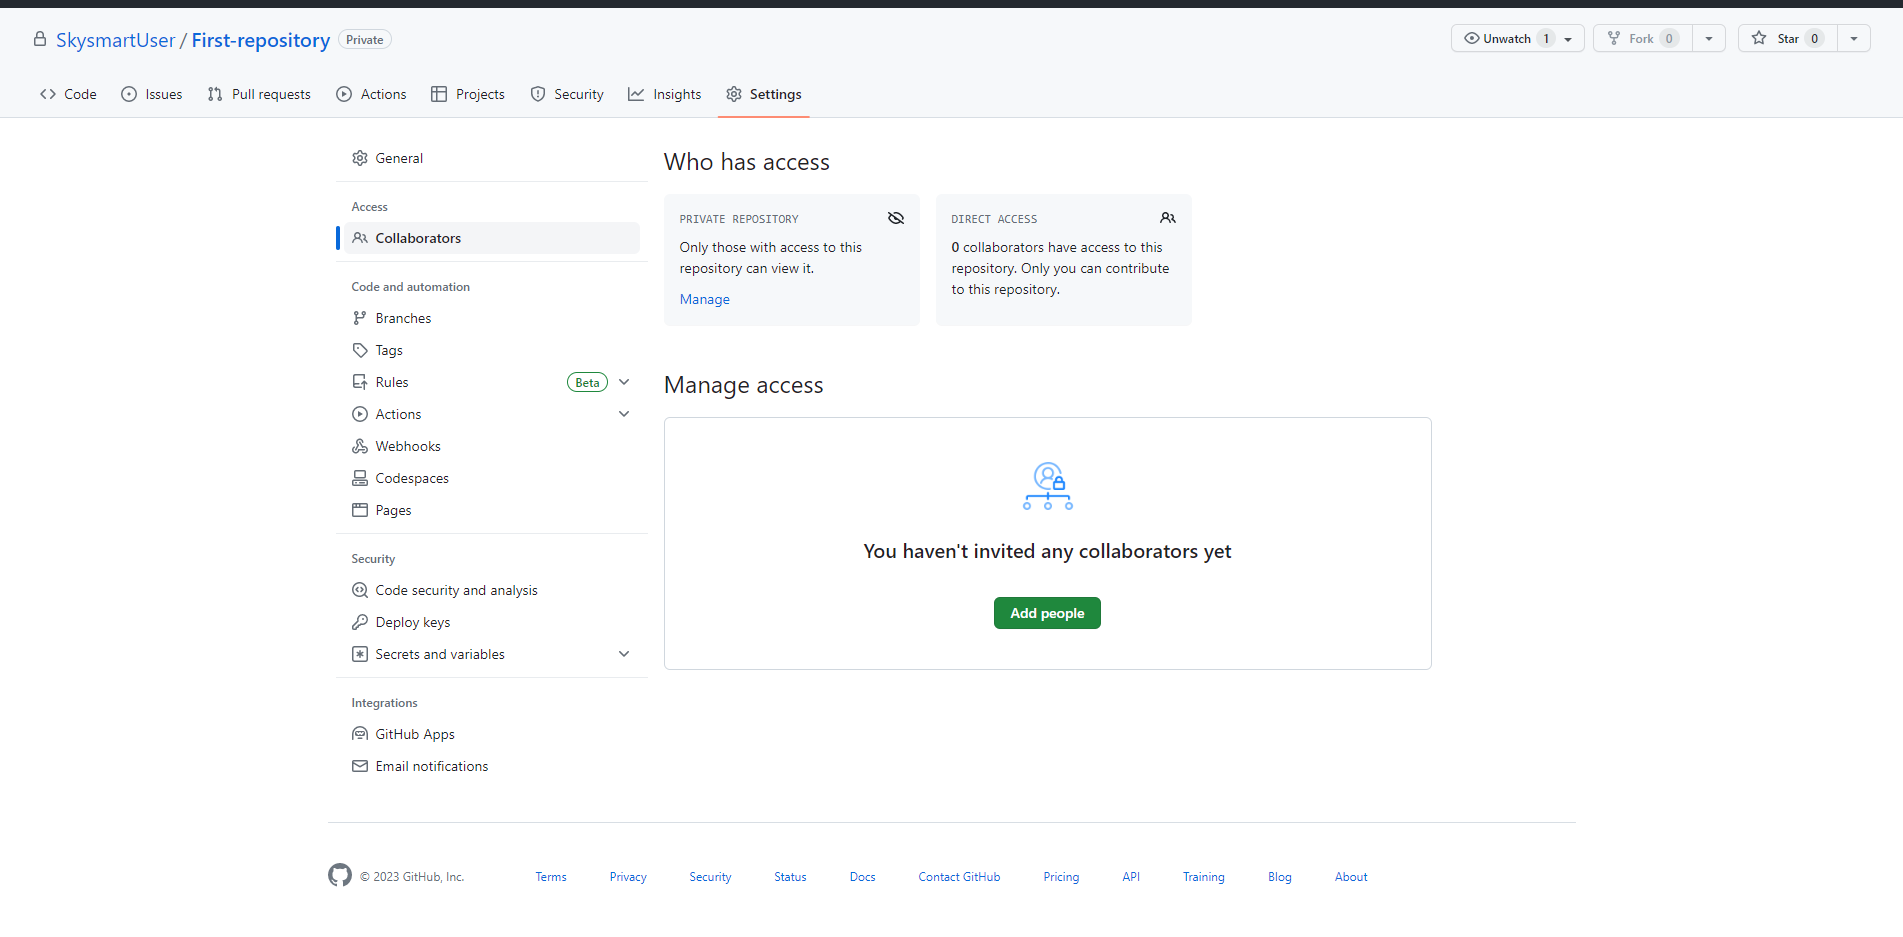Open the Security footer link
This screenshot has width=1903, height=937.
pos(710,877)
